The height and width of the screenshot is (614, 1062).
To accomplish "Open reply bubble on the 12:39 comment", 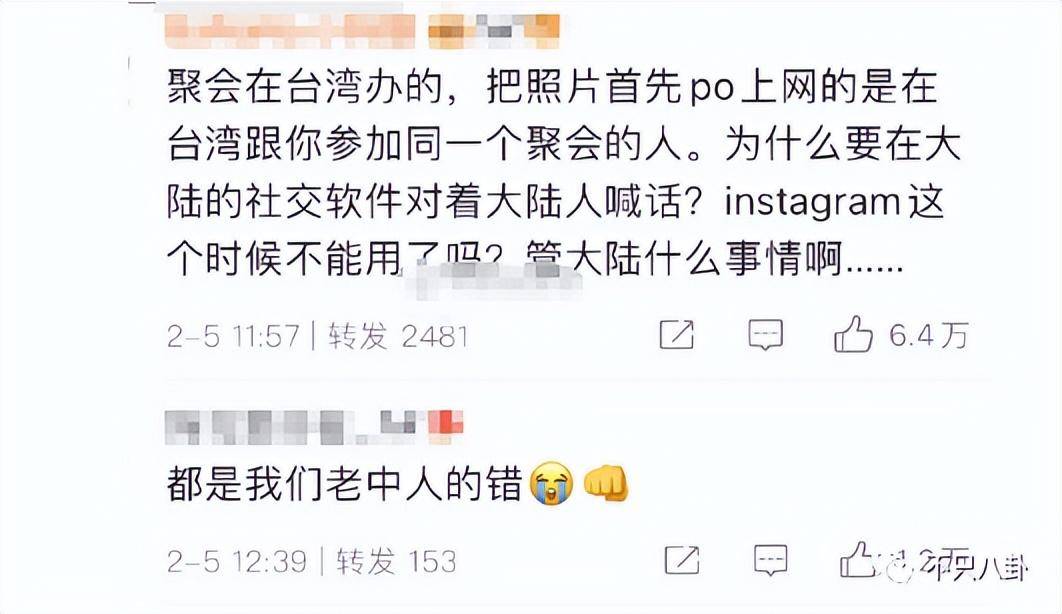I will tap(771, 561).
